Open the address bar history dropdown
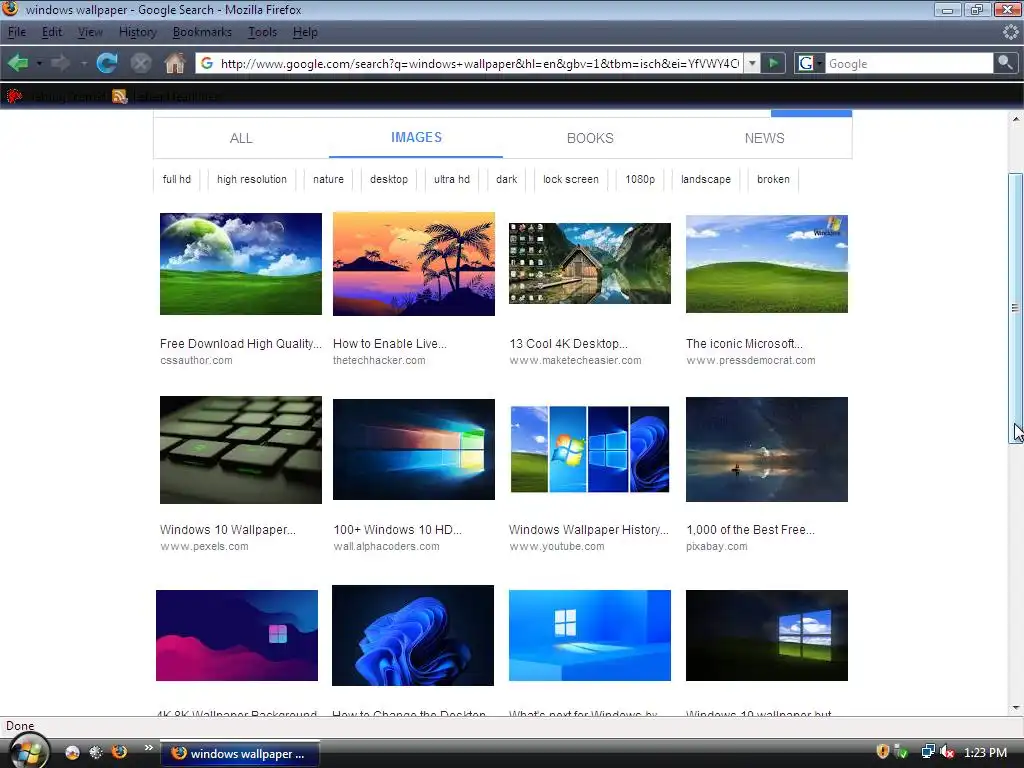1024x768 pixels. click(752, 63)
